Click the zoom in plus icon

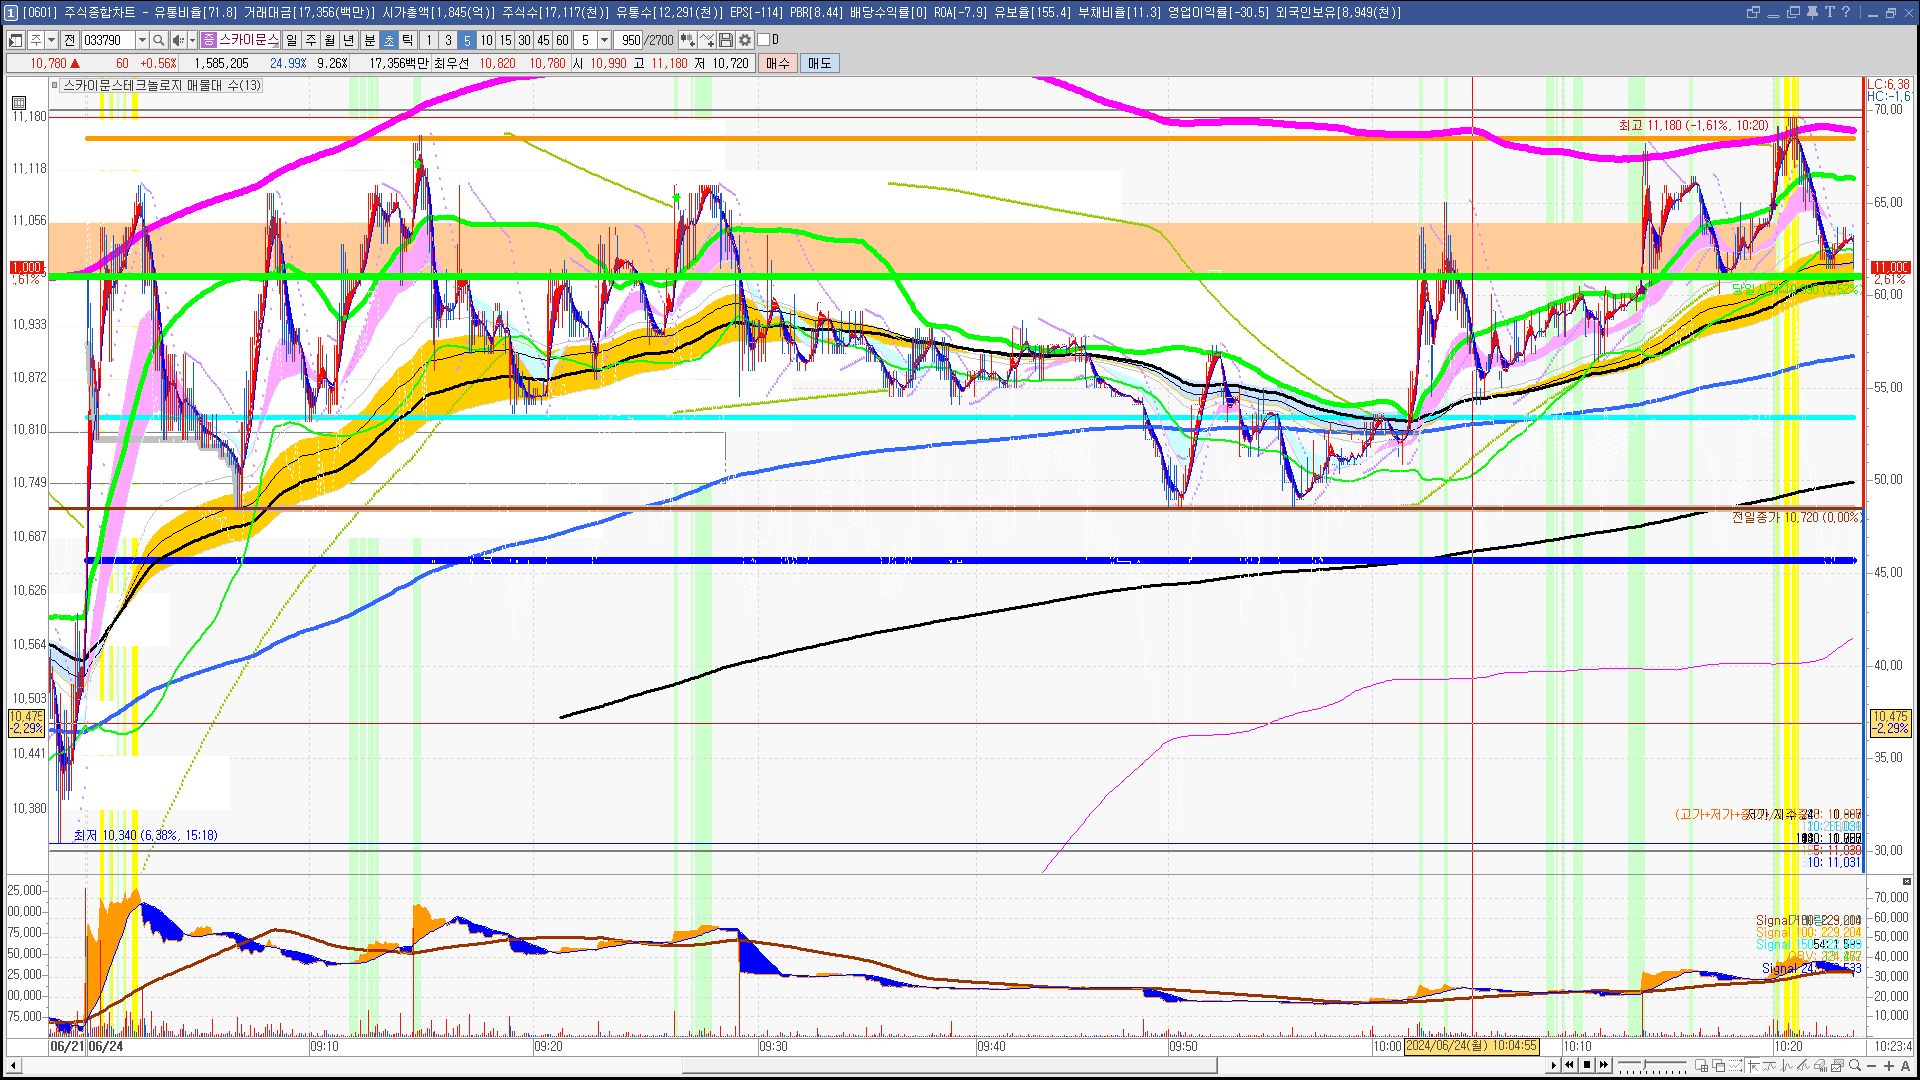tap(1888, 1065)
